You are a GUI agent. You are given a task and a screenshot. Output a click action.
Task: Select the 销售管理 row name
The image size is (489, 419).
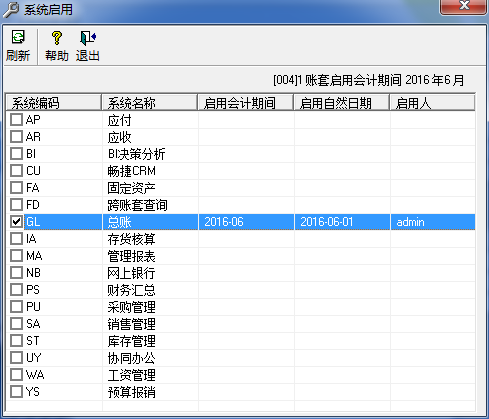coord(132,324)
